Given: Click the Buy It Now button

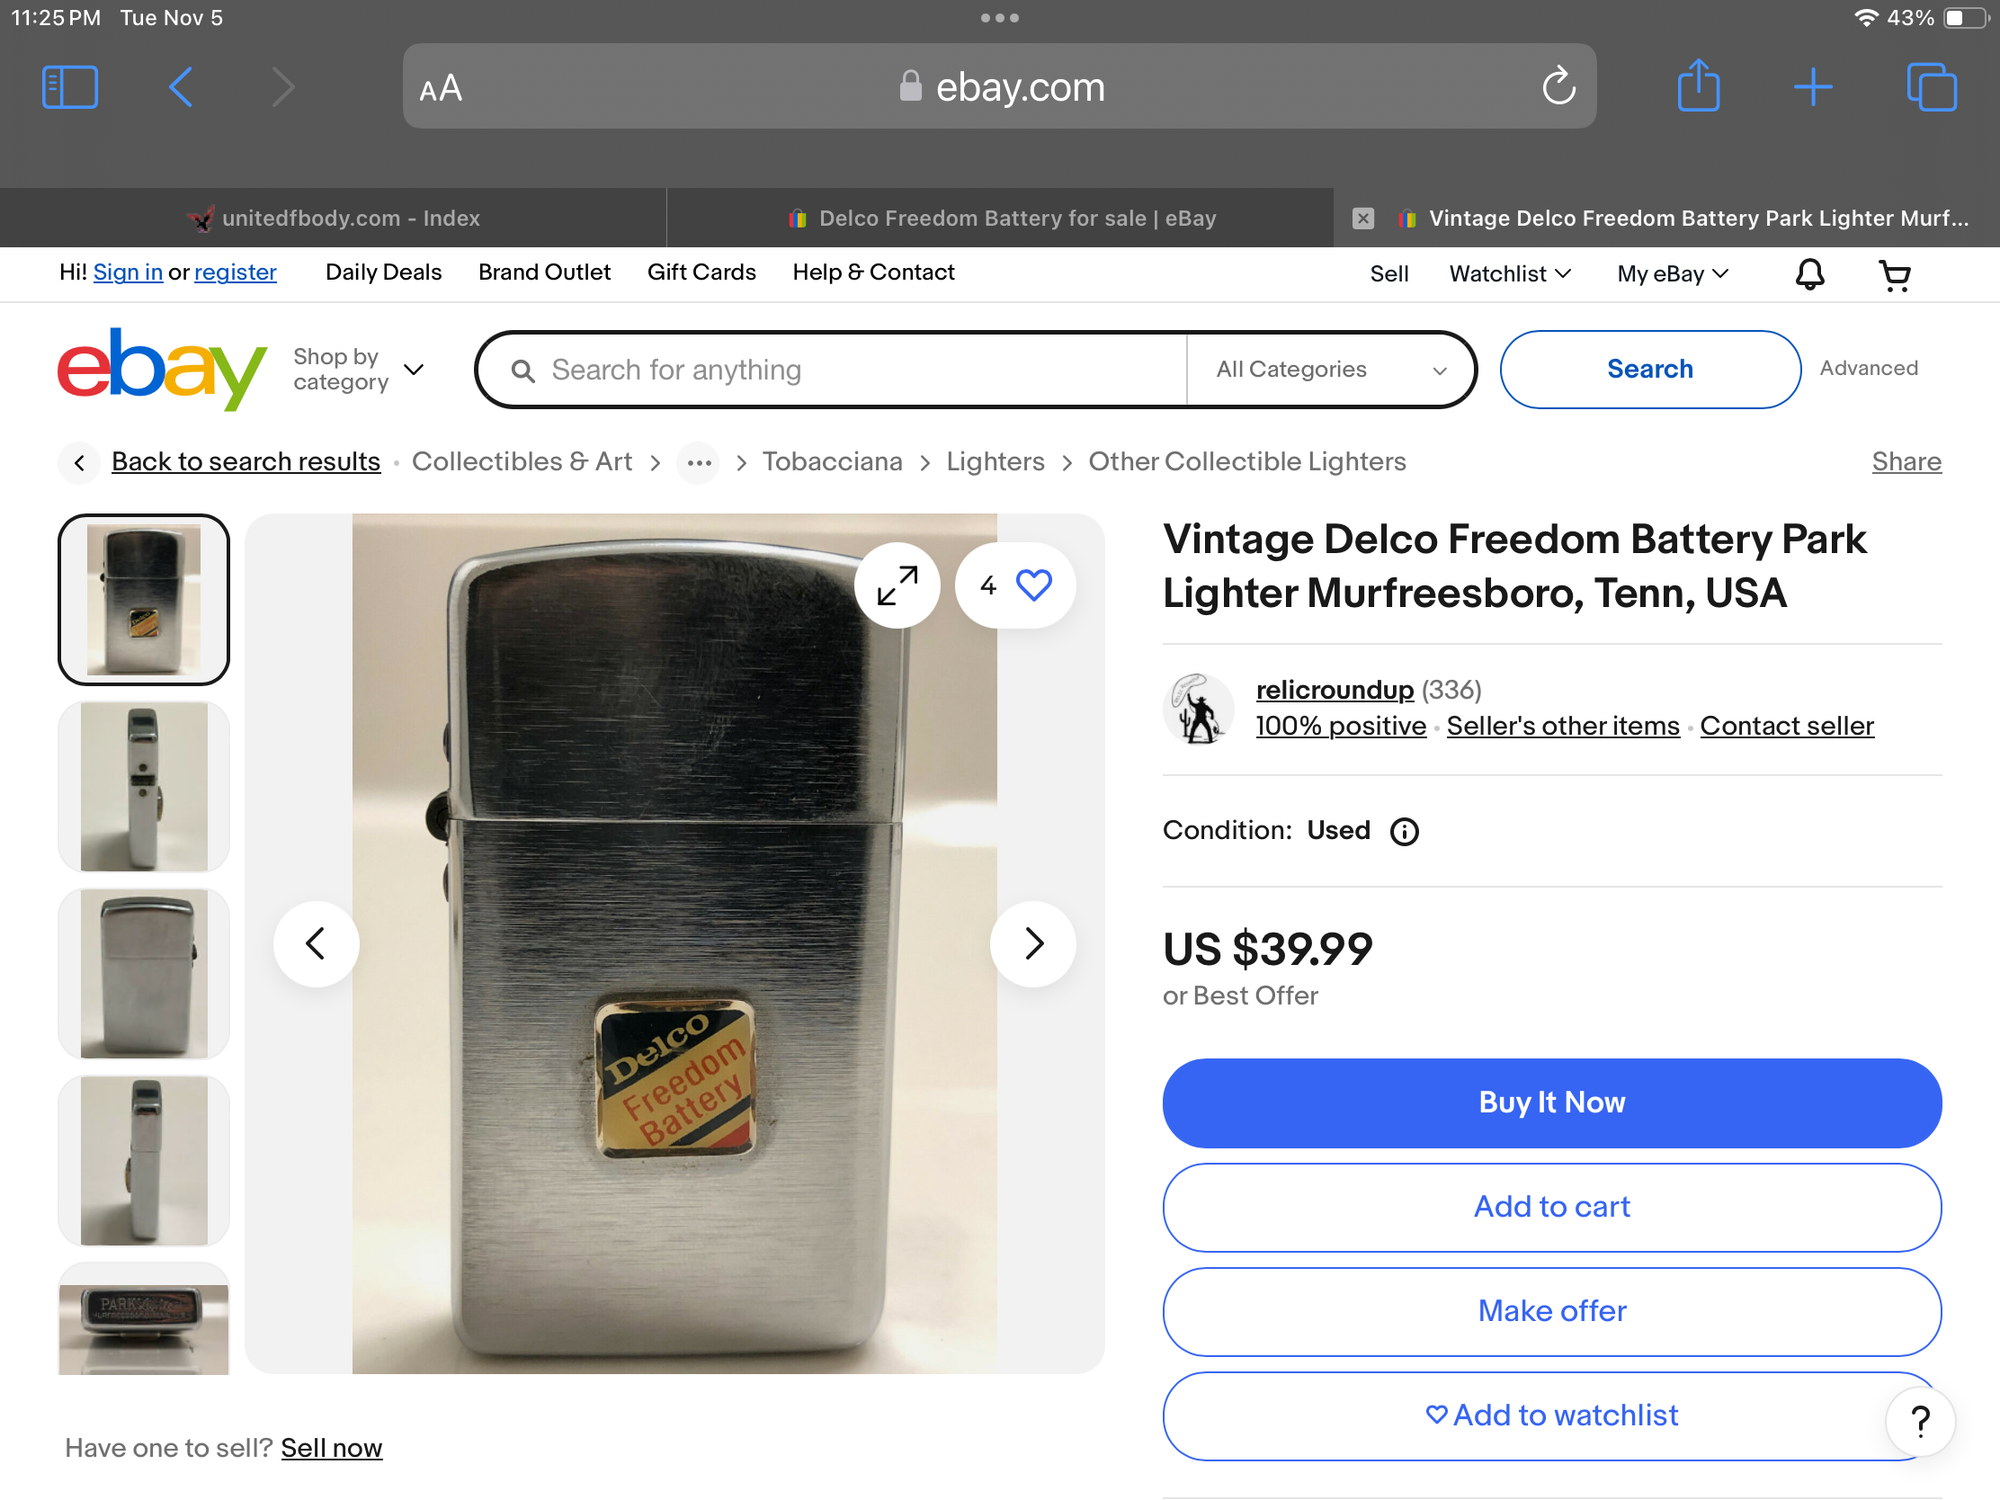Looking at the screenshot, I should pos(1552,1102).
